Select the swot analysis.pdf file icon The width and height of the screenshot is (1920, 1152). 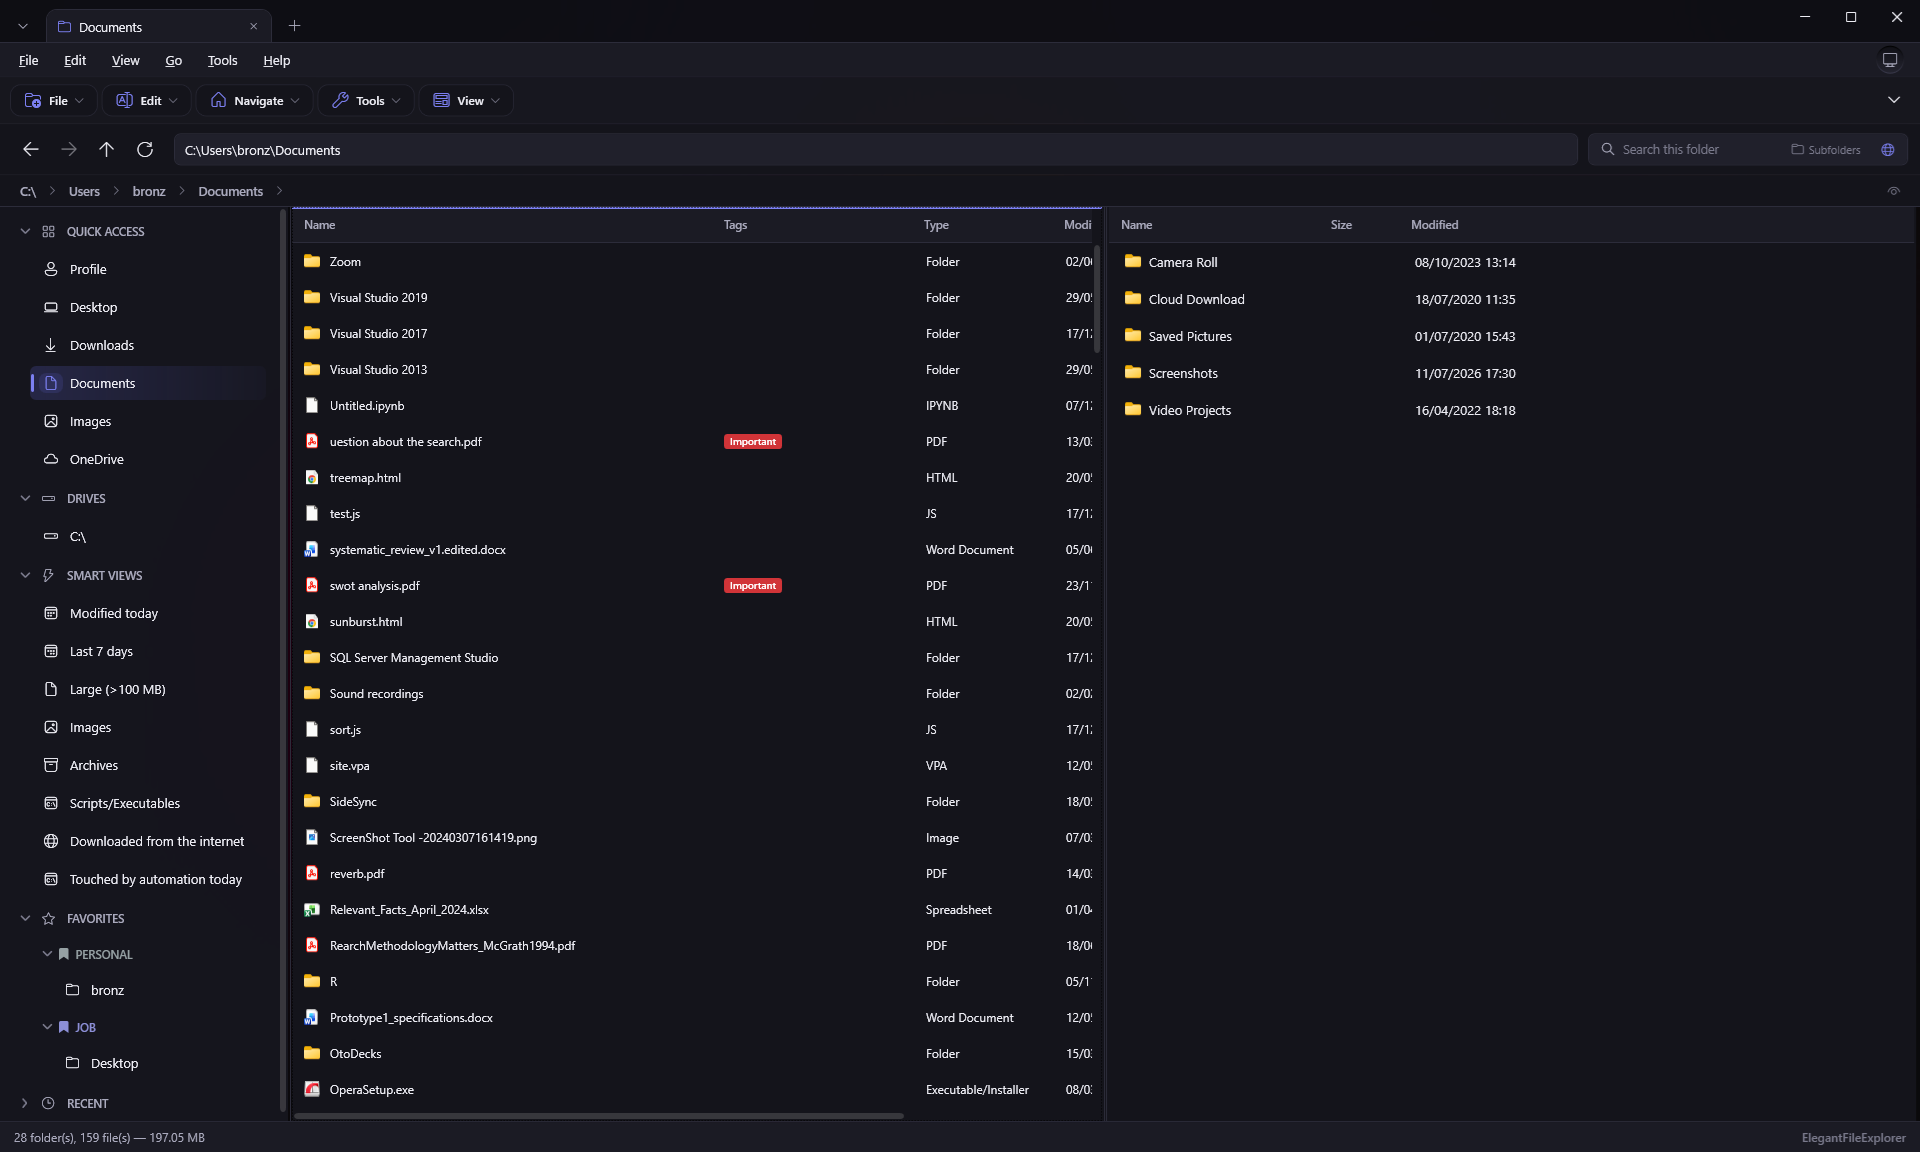pyautogui.click(x=312, y=585)
